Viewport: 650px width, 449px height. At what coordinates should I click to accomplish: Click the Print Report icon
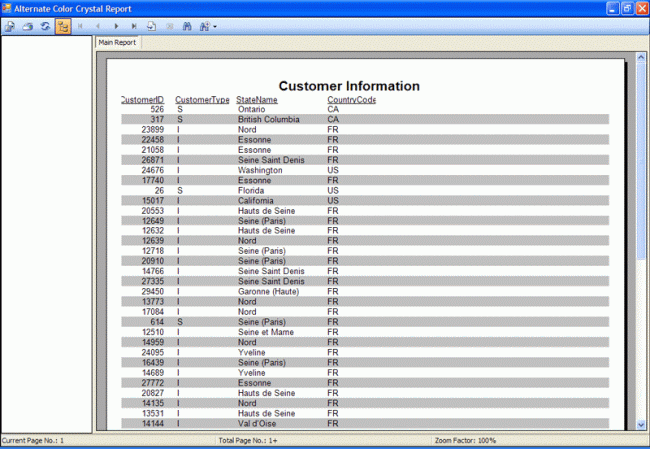(28, 27)
